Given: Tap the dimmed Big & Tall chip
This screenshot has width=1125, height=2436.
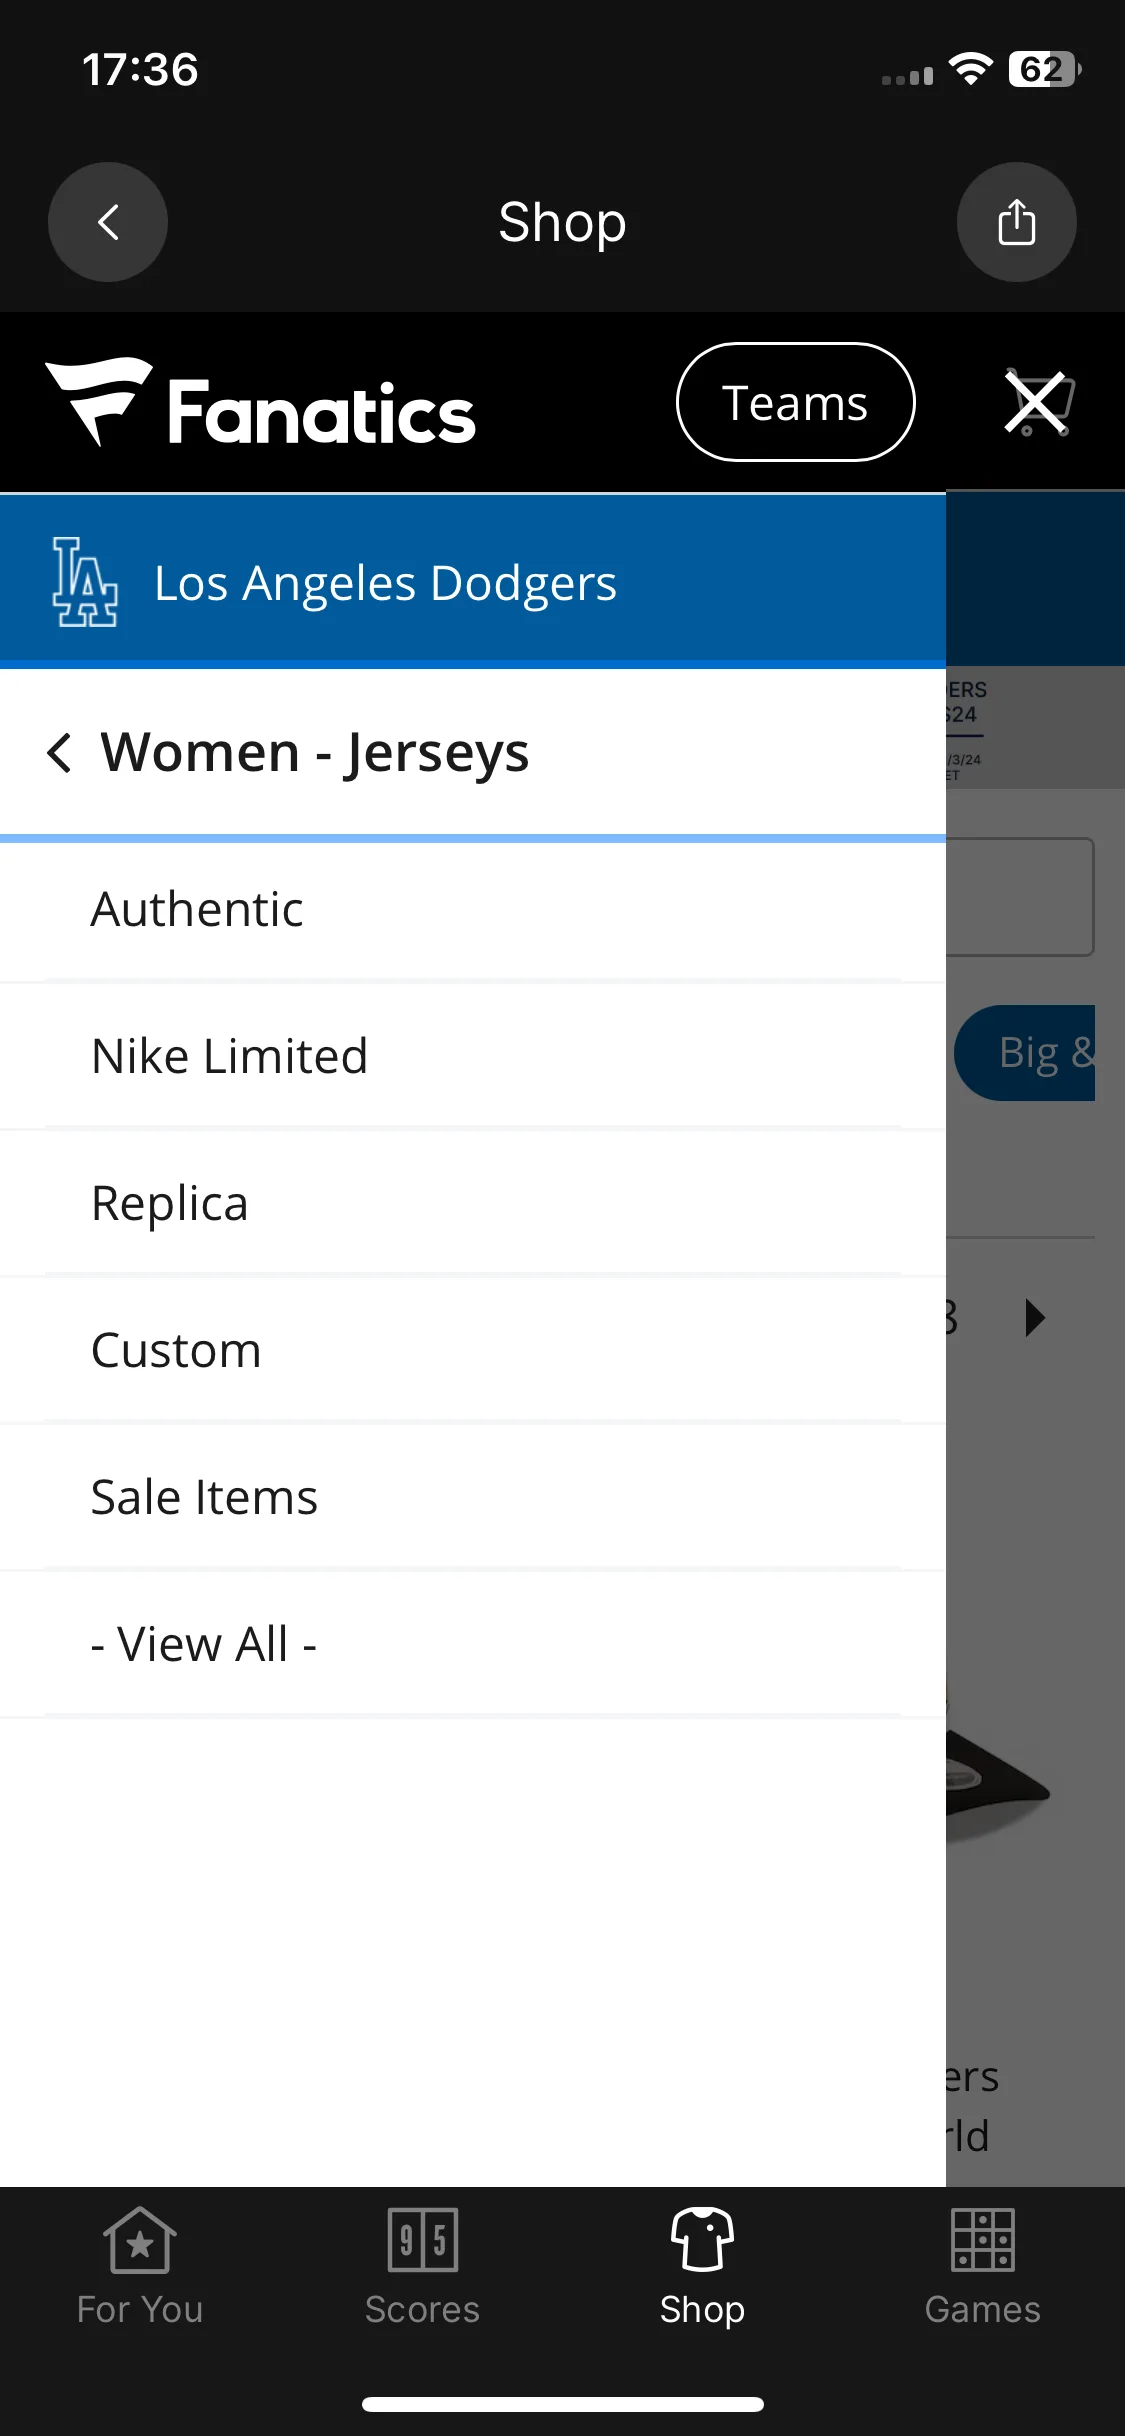Looking at the screenshot, I should pyautogui.click(x=1025, y=1053).
